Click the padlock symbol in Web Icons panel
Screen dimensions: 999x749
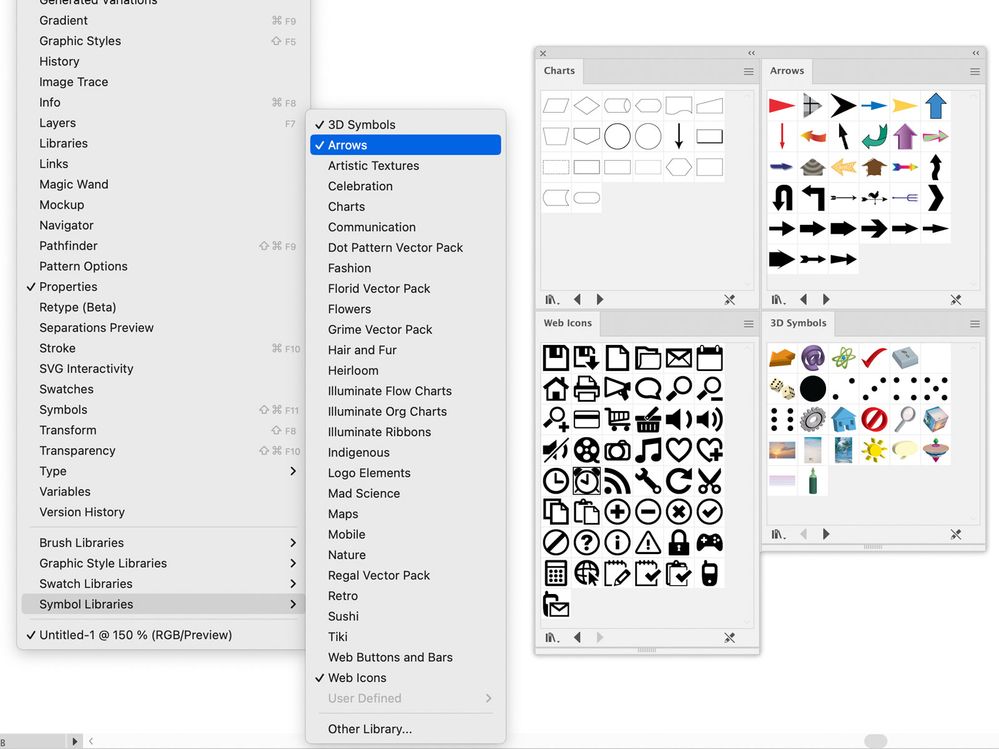click(677, 542)
